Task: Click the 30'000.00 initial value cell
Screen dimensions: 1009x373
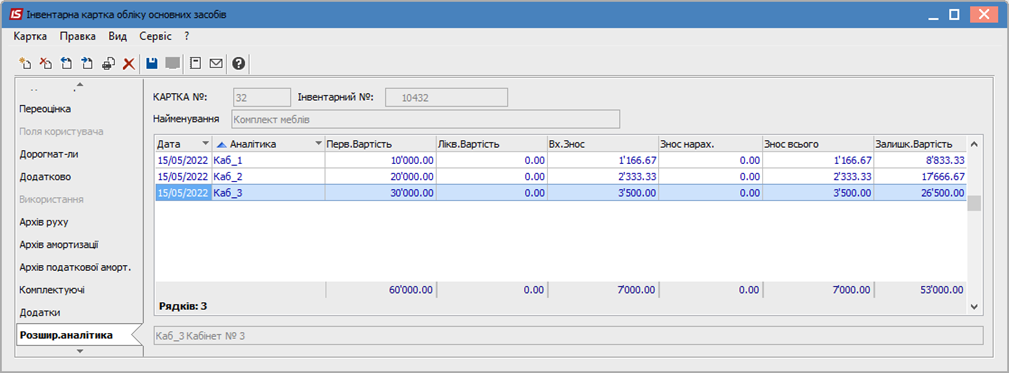Action: (x=380, y=192)
